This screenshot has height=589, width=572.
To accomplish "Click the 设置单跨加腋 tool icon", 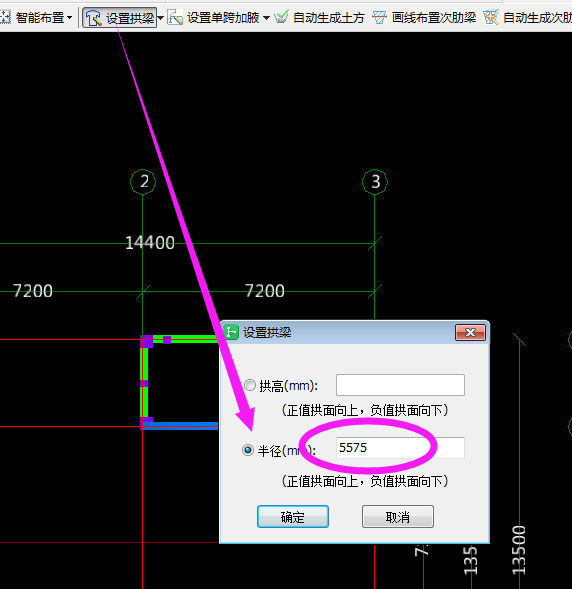I will coord(175,17).
